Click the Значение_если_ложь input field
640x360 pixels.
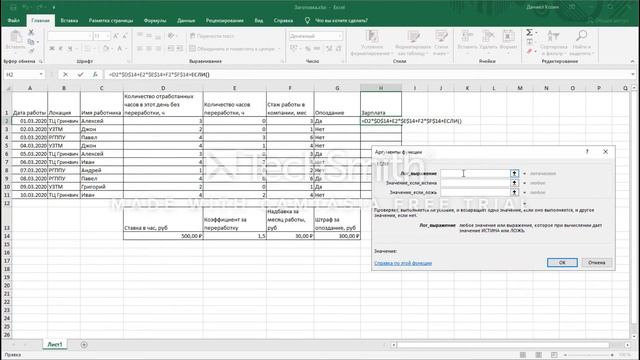click(475, 192)
